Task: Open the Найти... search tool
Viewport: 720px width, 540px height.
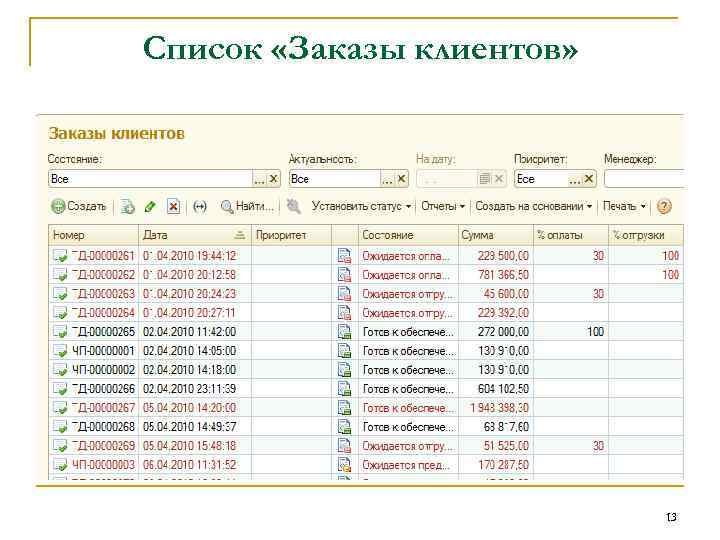Action: (x=247, y=207)
